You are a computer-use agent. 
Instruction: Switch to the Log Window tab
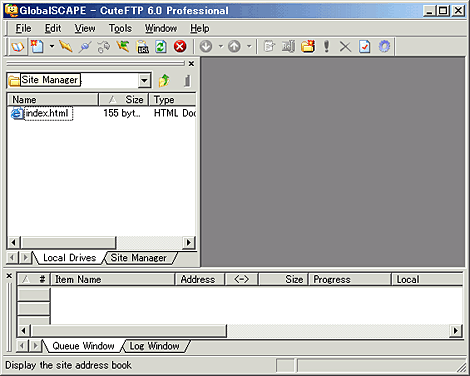coord(154,346)
